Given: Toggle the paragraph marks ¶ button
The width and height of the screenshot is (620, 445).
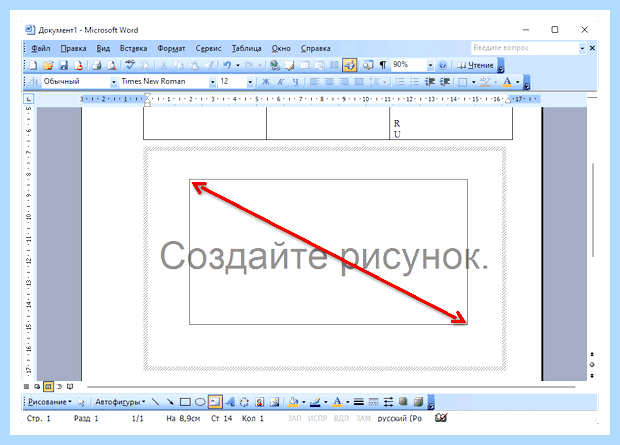Looking at the screenshot, I should tap(383, 65).
